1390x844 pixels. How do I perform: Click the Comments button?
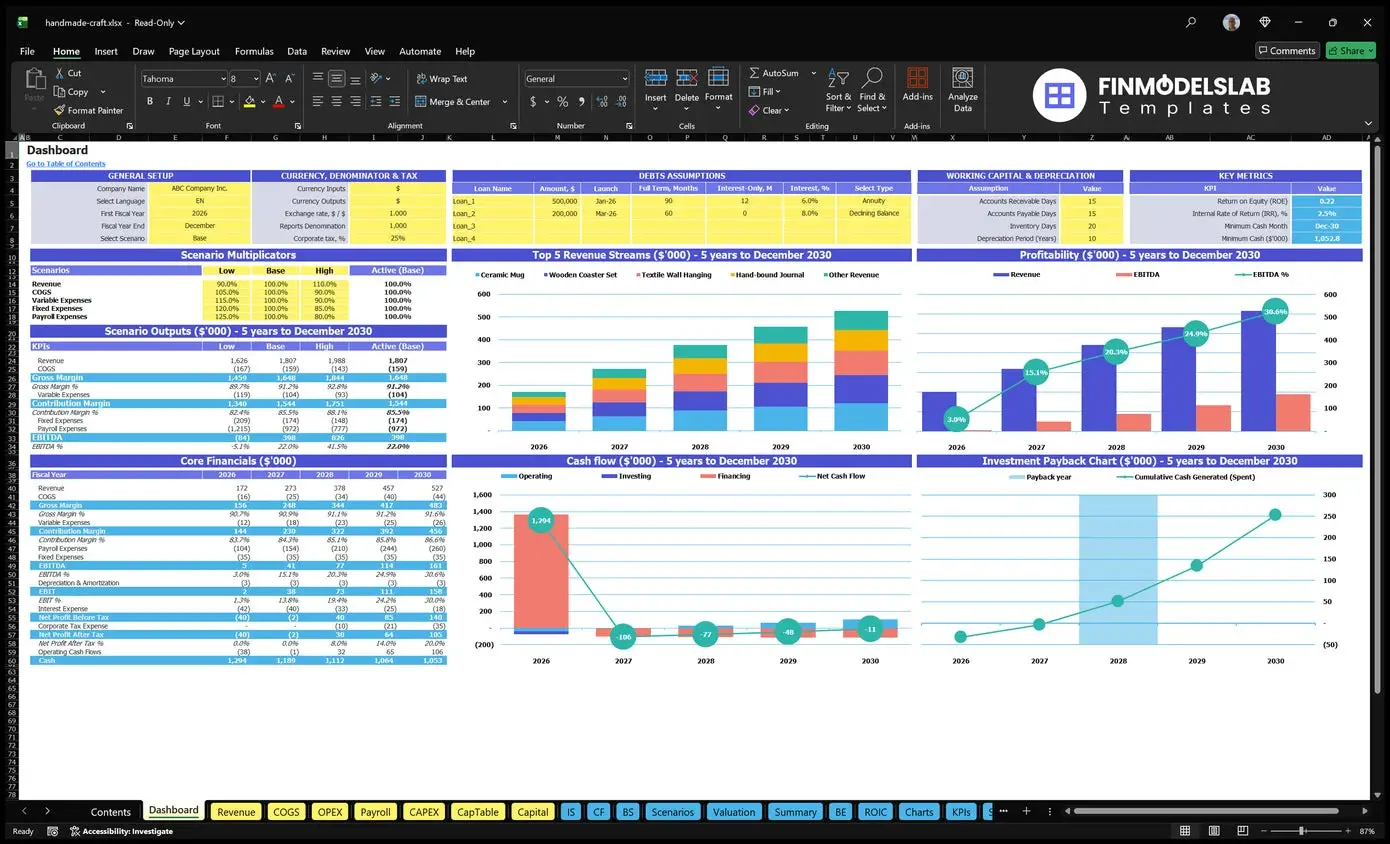coord(1287,51)
